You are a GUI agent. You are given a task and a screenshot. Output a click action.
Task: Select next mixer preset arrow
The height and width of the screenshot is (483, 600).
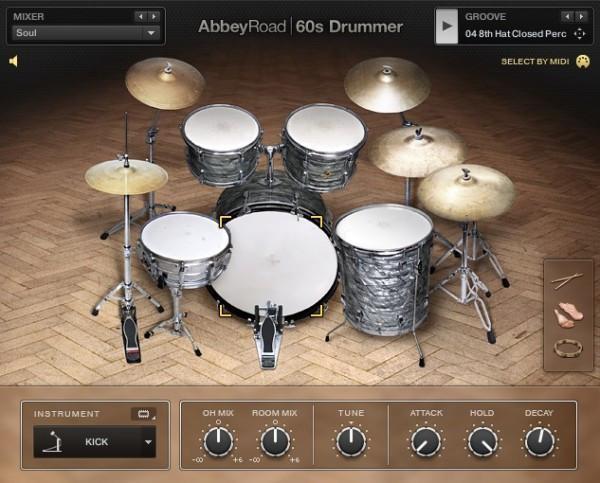click(x=154, y=16)
